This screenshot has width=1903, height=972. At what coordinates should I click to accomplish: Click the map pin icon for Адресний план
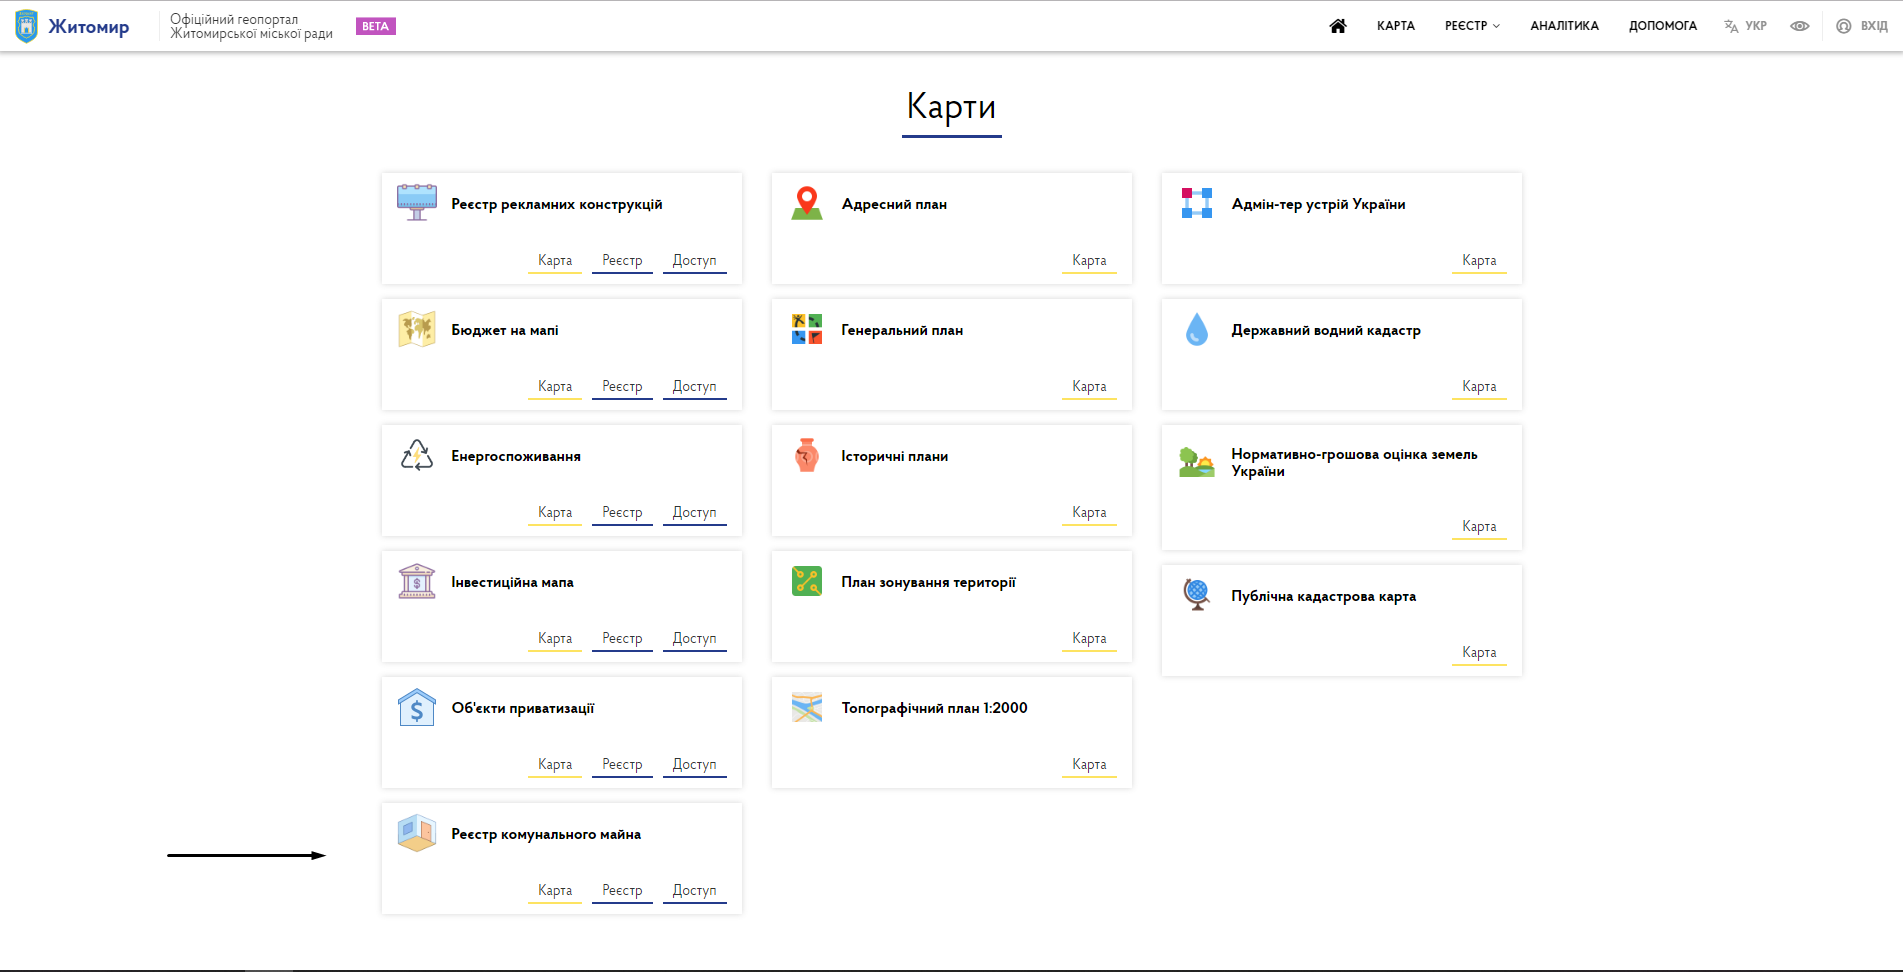807,203
